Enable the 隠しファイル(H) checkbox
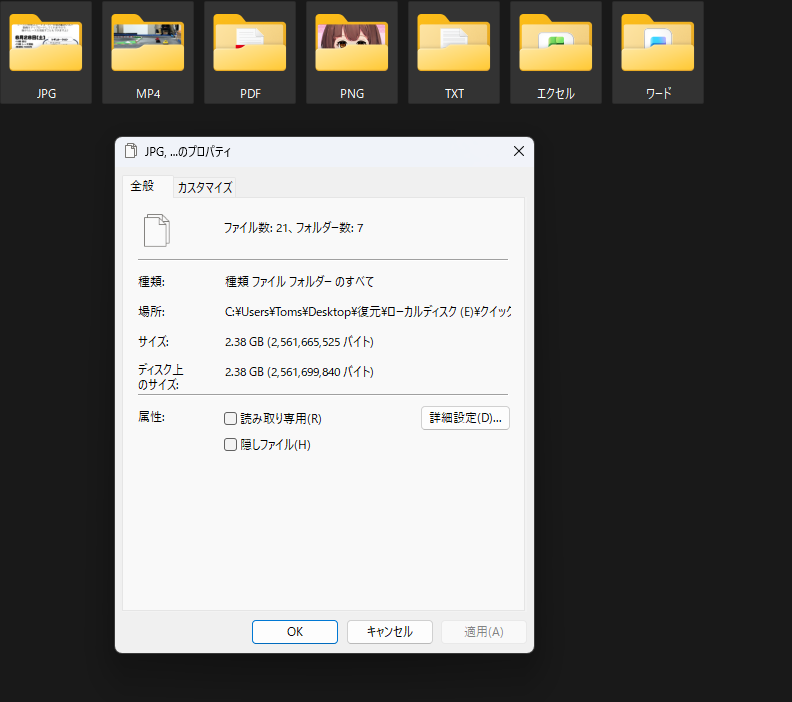The width and height of the screenshot is (792, 702). tap(231, 445)
